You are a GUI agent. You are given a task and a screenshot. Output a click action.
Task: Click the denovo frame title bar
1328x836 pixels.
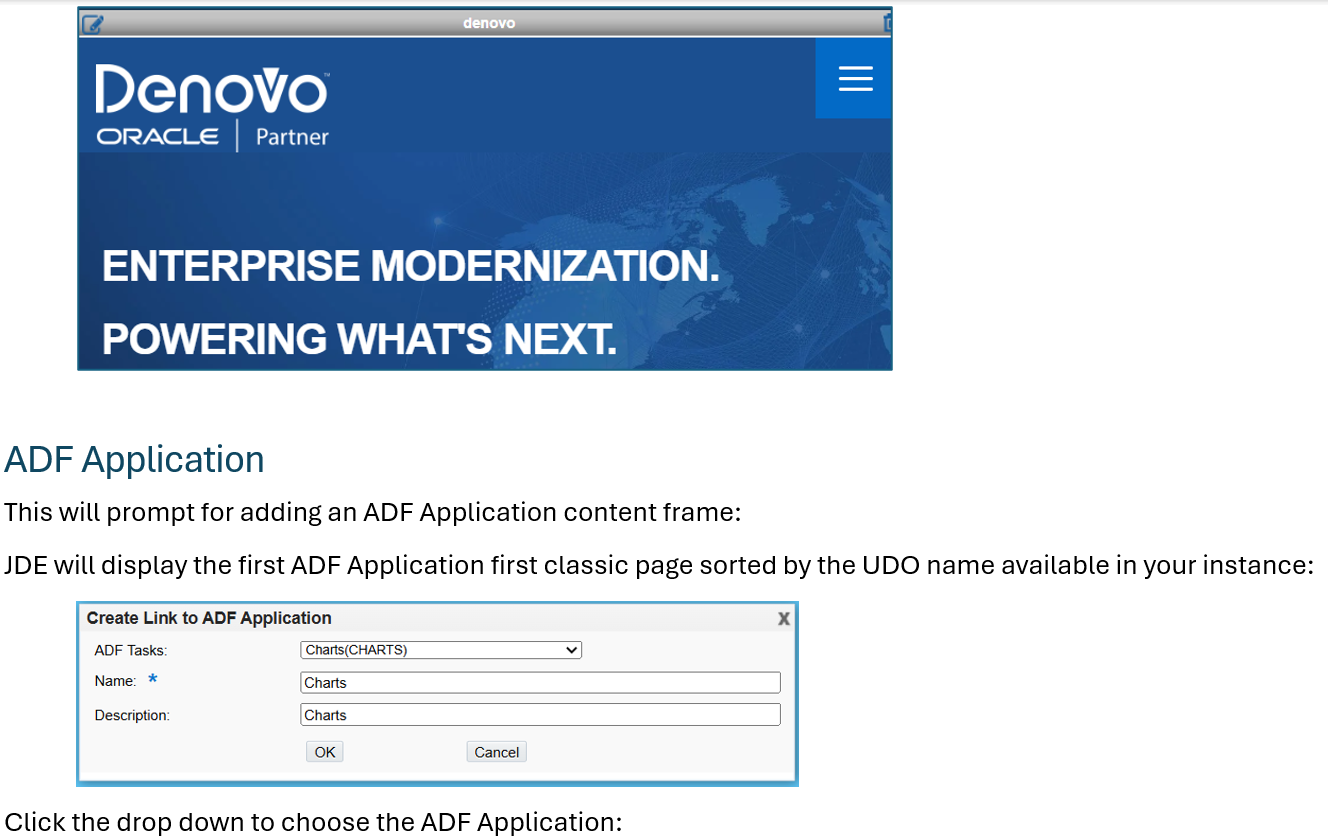[489, 23]
